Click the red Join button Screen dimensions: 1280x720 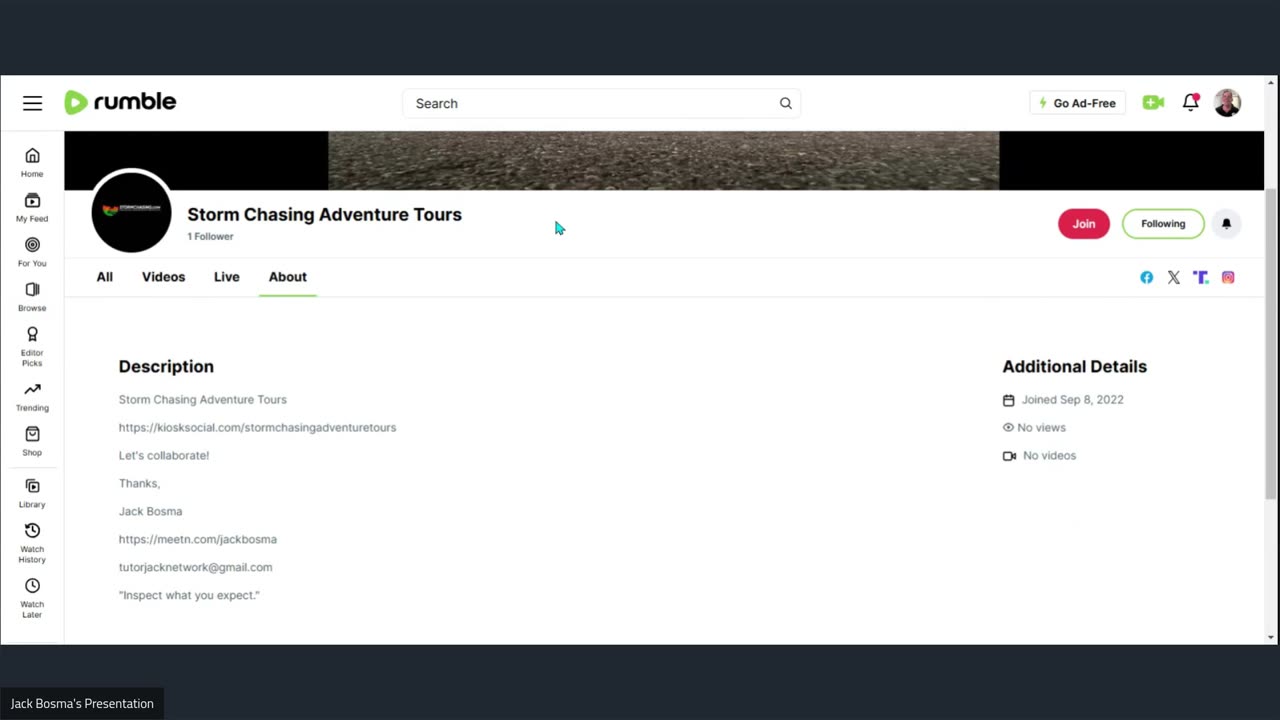(x=1084, y=224)
